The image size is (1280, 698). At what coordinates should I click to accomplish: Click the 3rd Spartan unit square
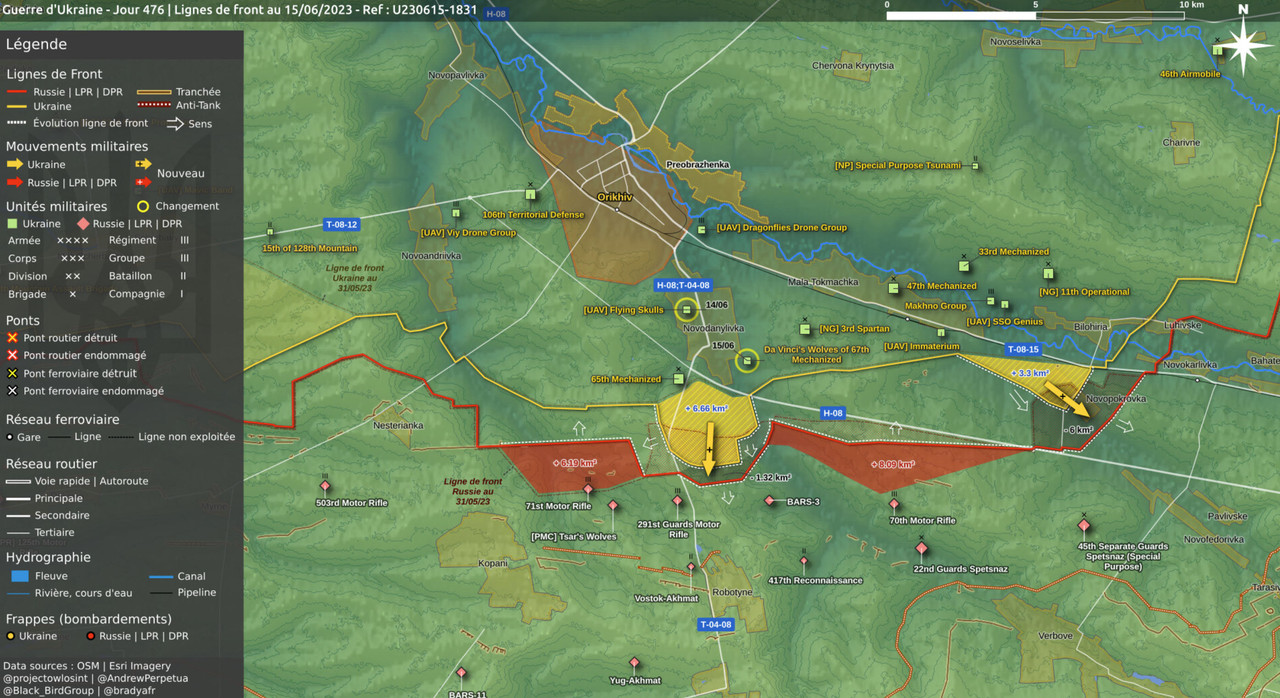pos(805,328)
